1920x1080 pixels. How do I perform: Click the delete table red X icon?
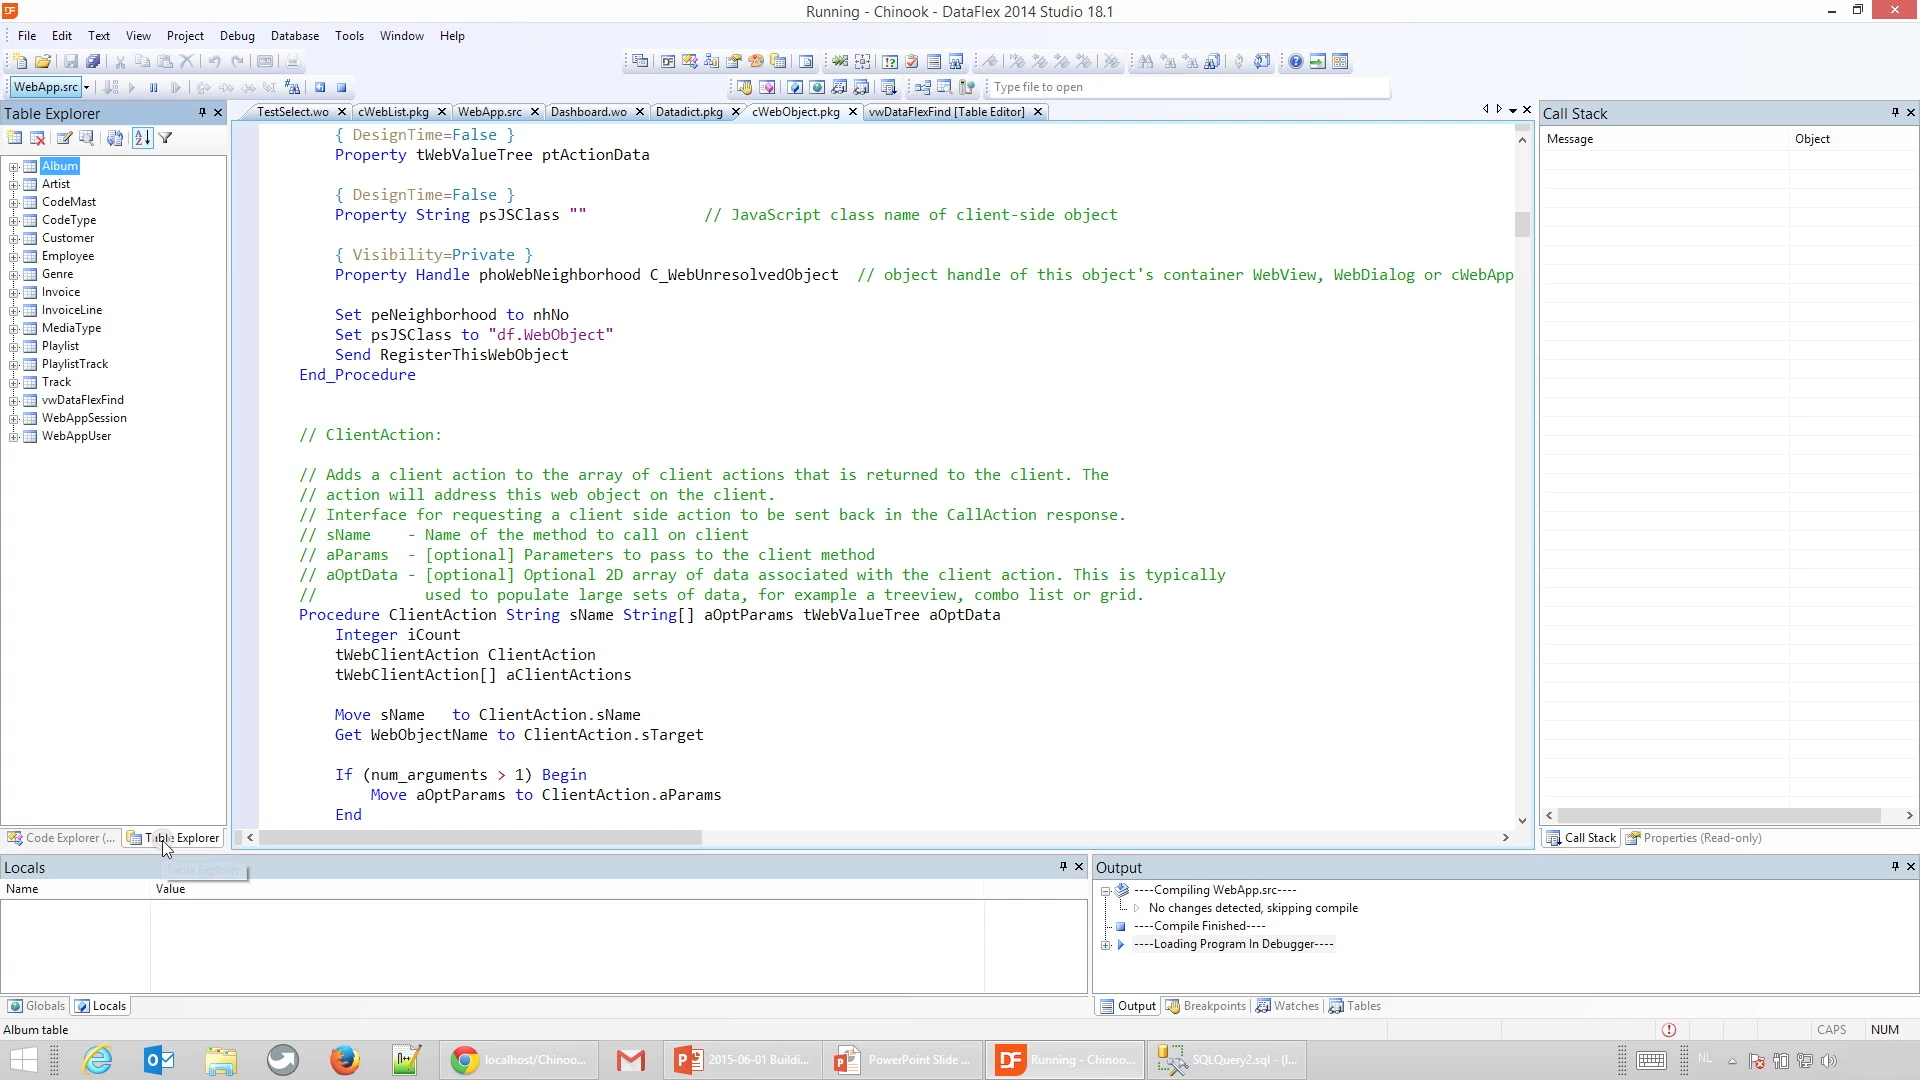click(x=38, y=139)
